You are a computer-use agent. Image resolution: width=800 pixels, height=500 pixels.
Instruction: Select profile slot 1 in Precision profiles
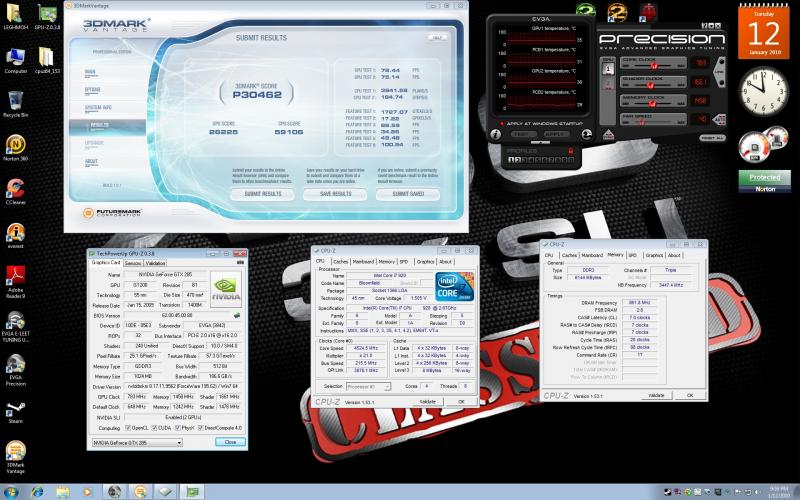click(511, 160)
